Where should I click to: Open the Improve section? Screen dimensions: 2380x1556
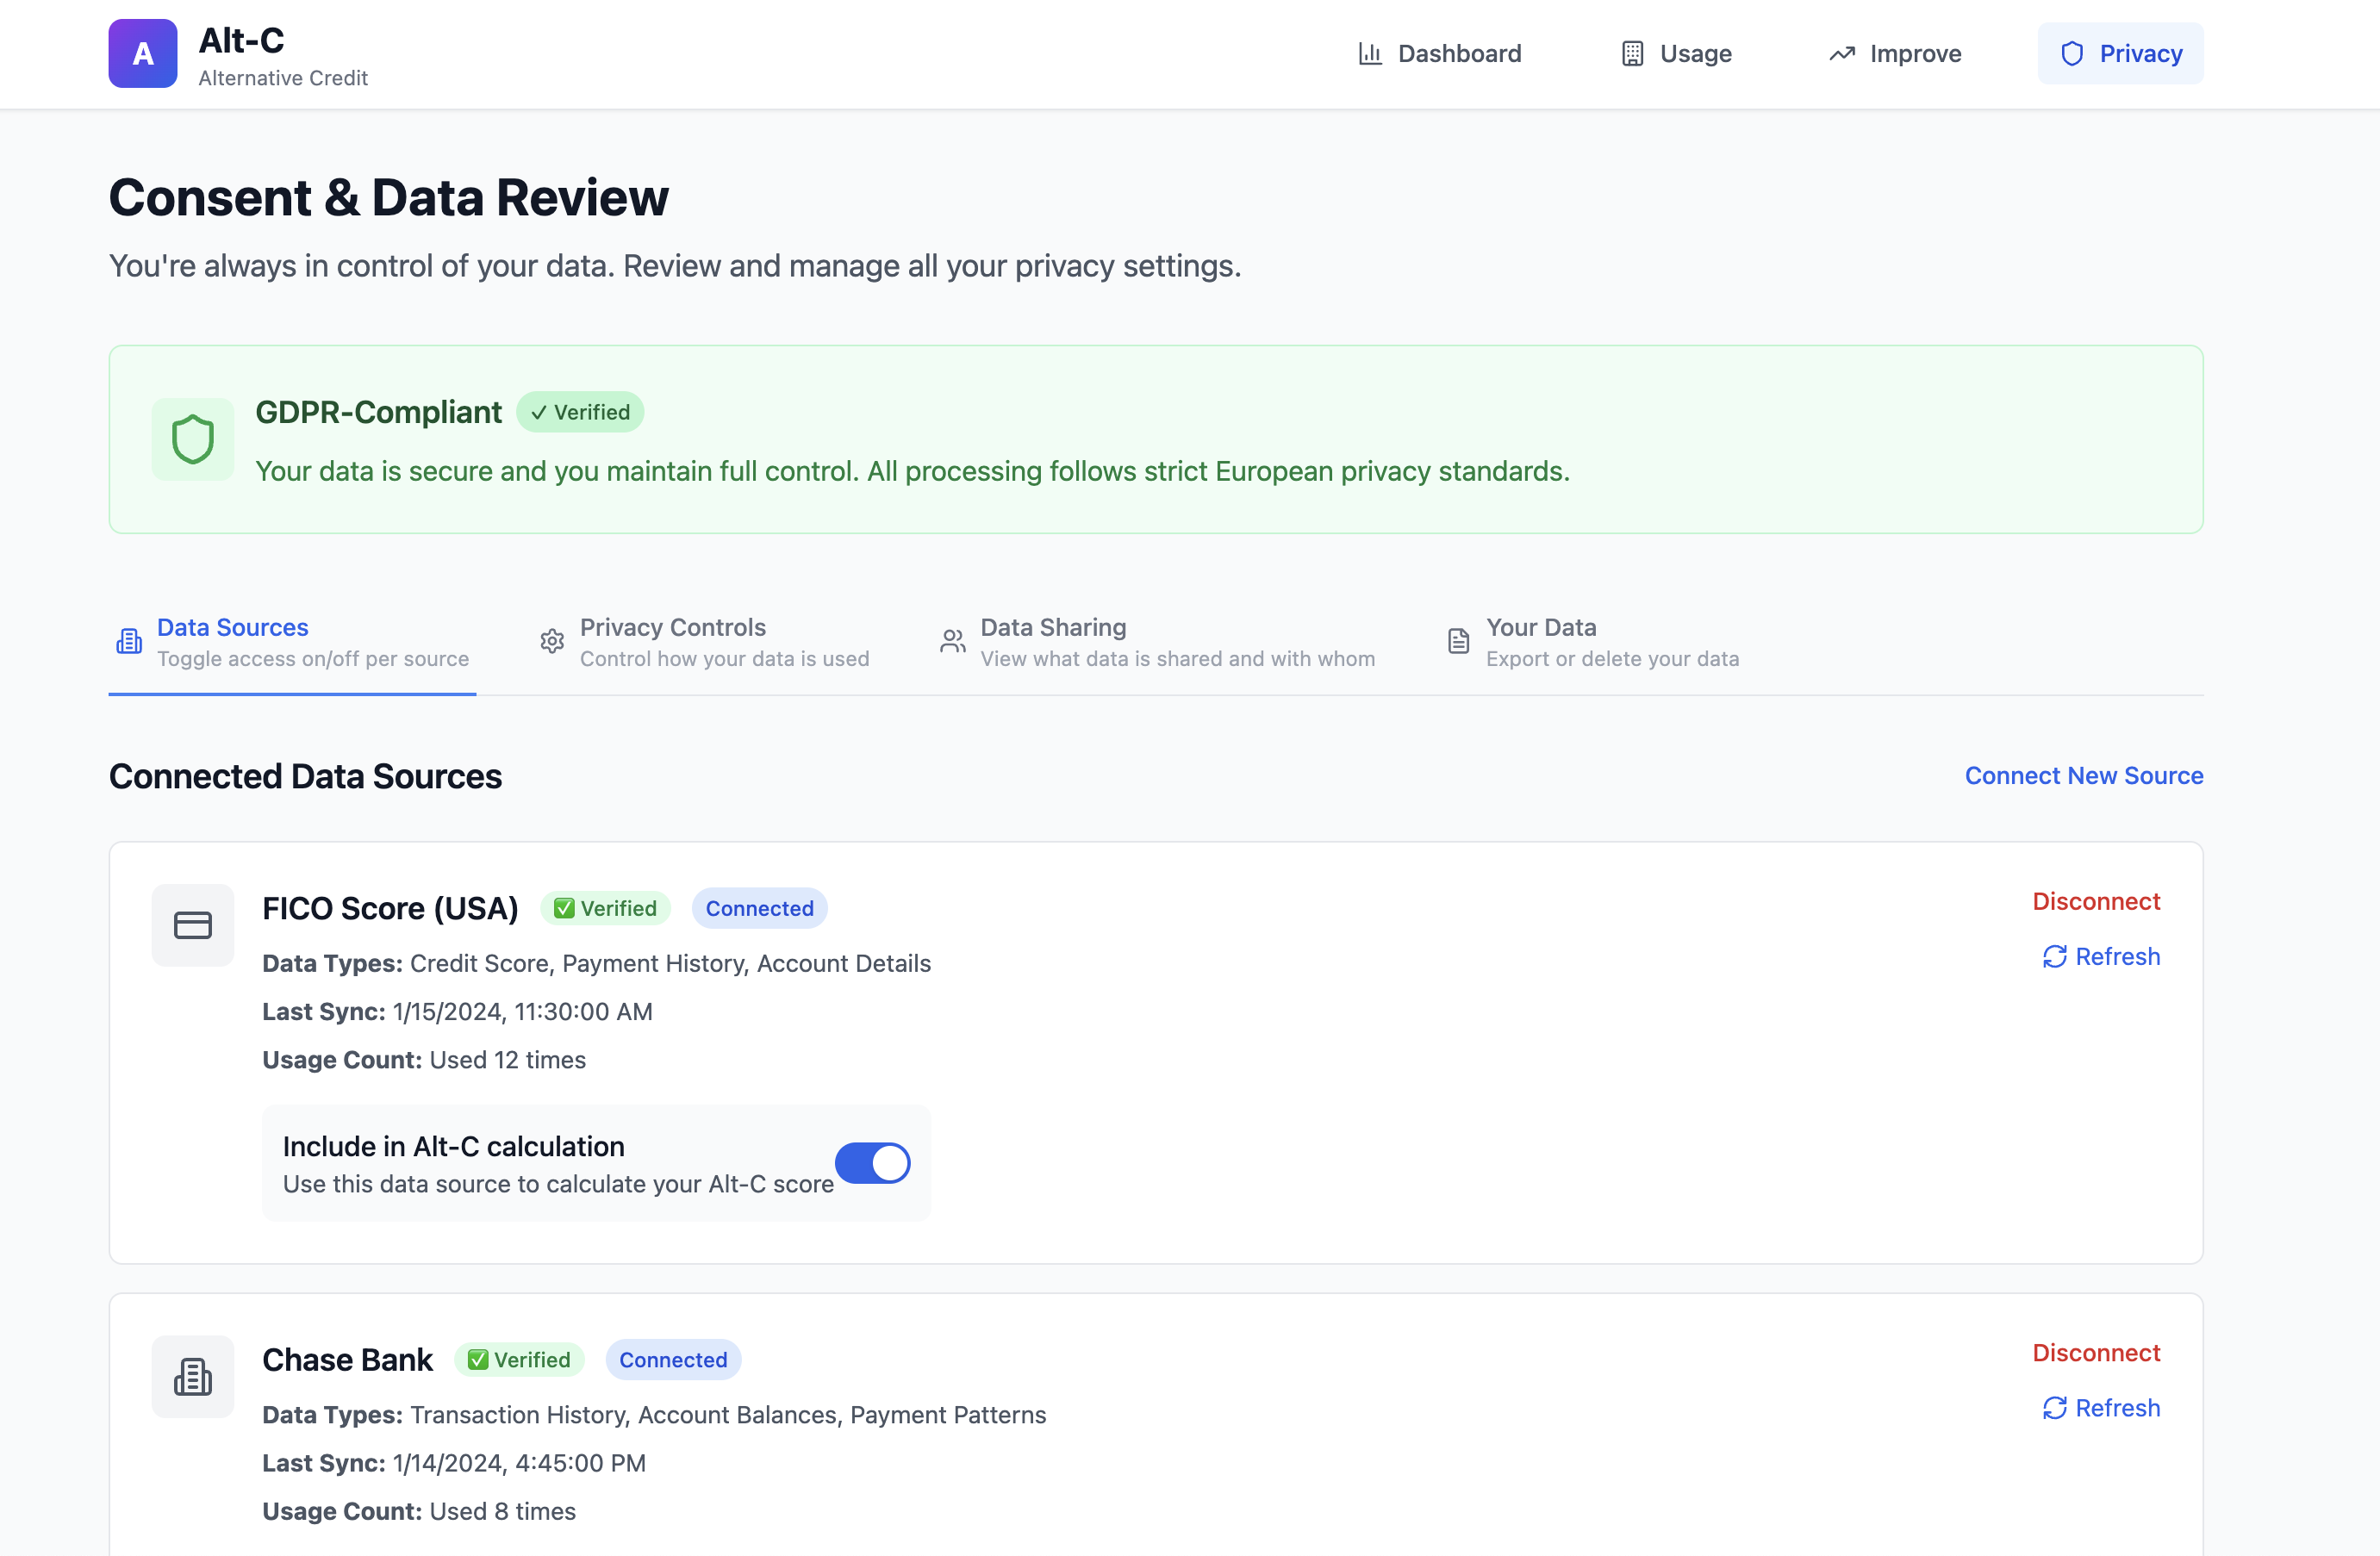pos(1895,53)
